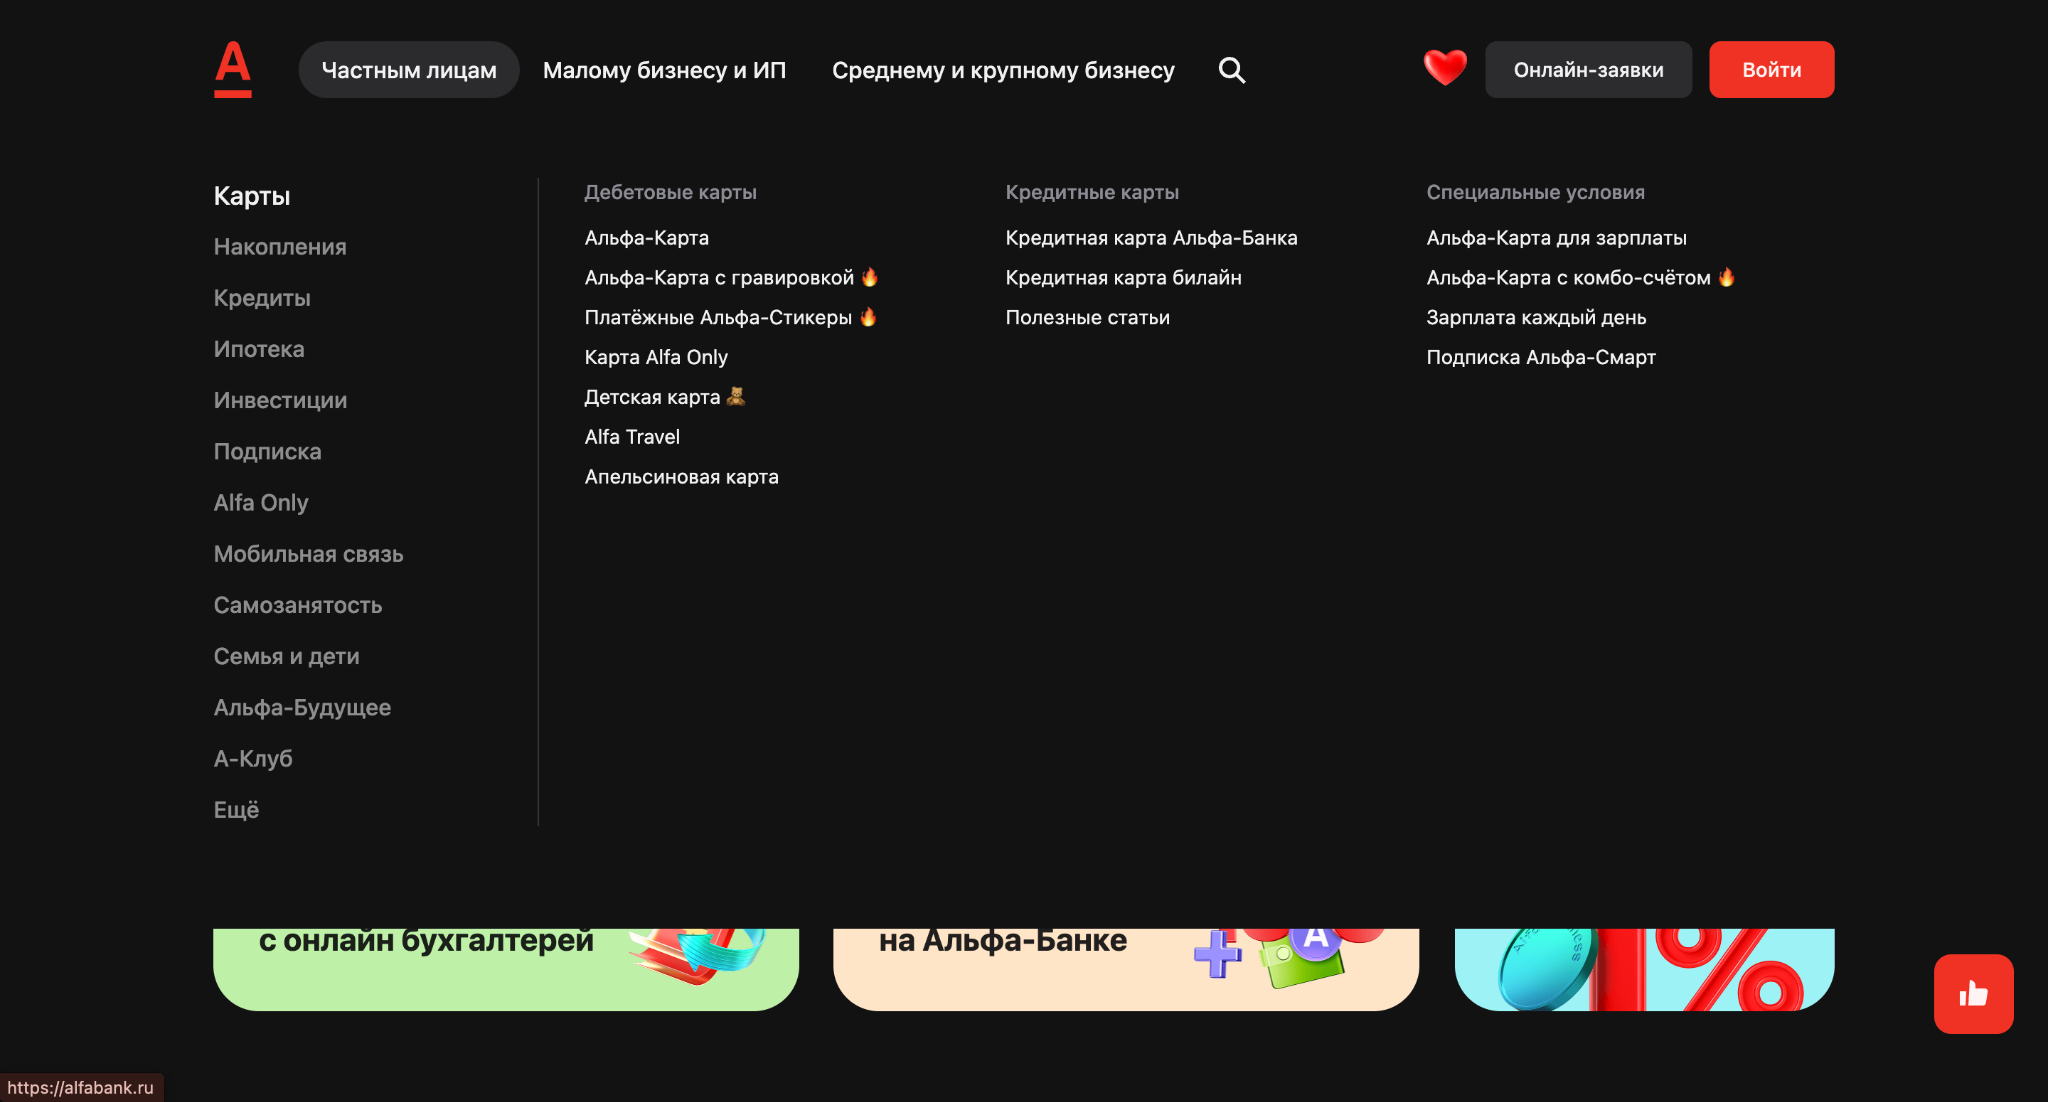This screenshot has width=2048, height=1102.
Task: Open Накопления menu category
Action: click(280, 247)
